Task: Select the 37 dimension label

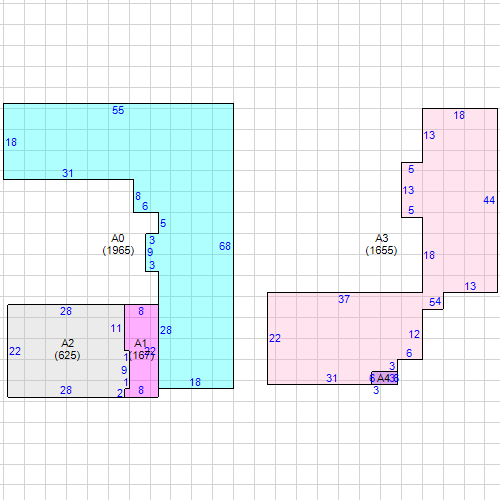Action: [x=344, y=299]
